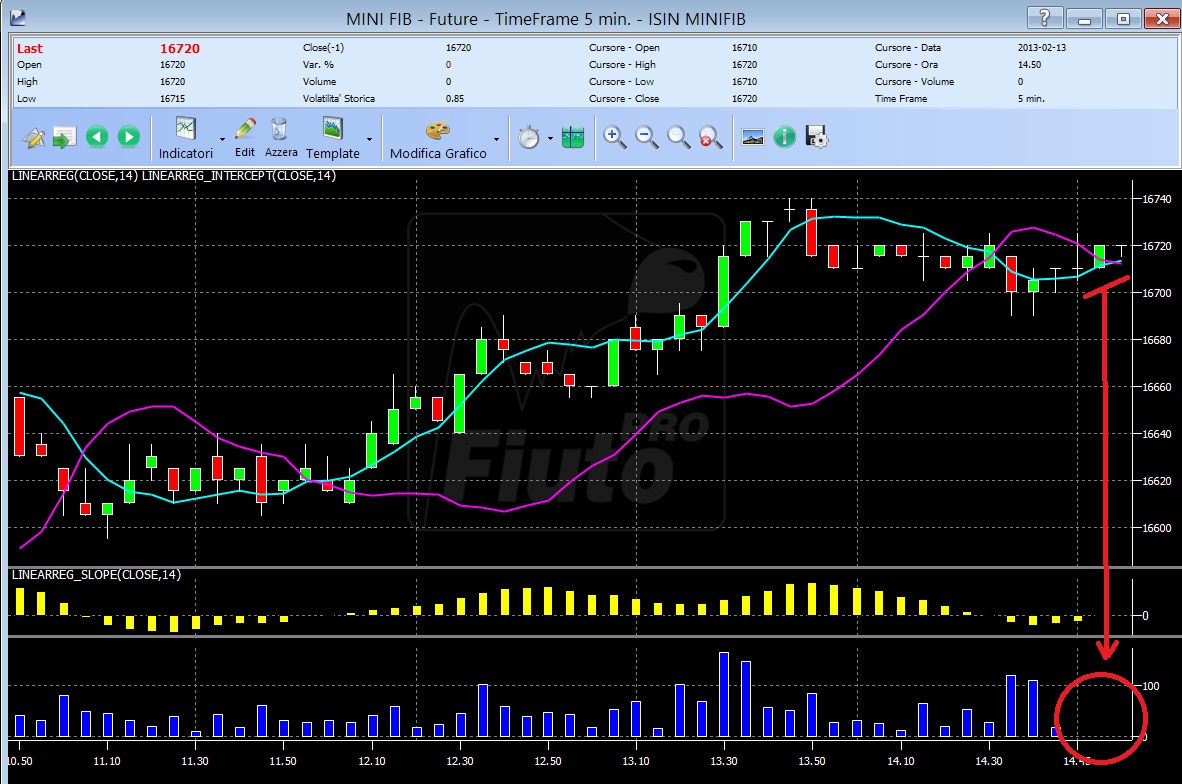Image resolution: width=1182 pixels, height=784 pixels.
Task: Click the zoom out magnifier icon
Action: coord(647,137)
